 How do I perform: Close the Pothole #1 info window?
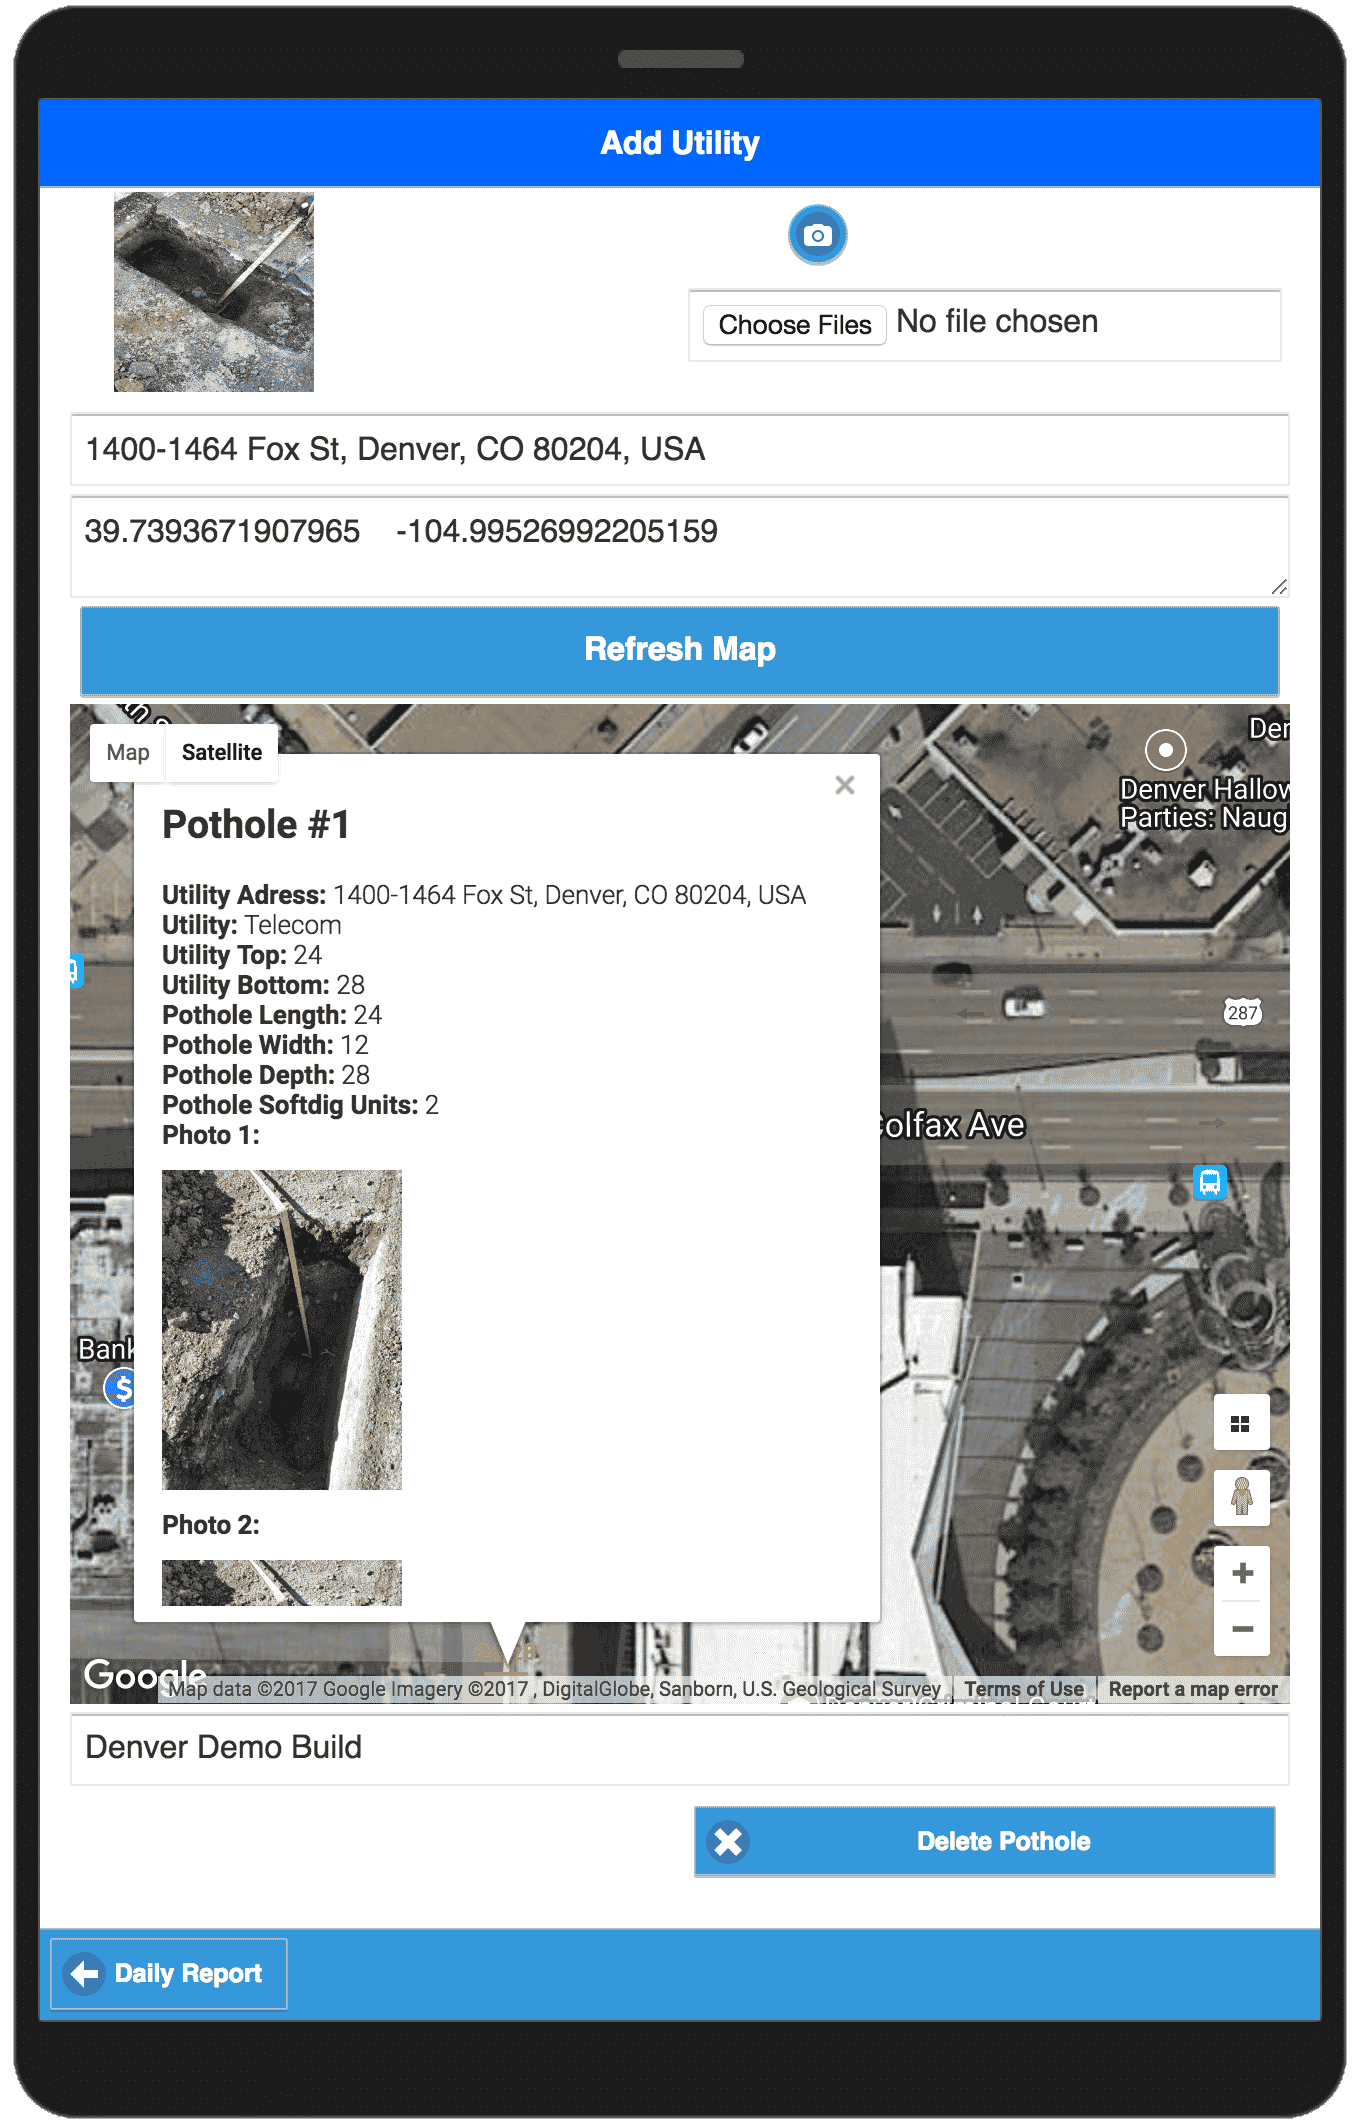(845, 785)
